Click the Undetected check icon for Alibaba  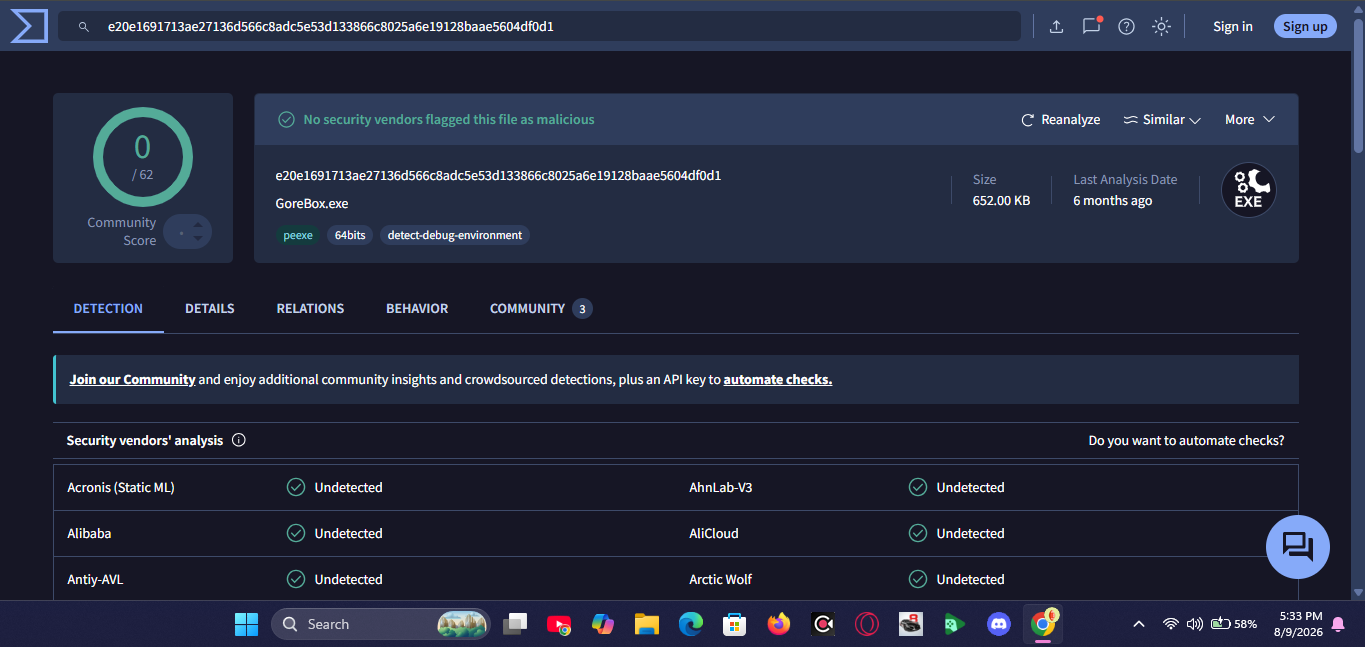pyautogui.click(x=296, y=534)
